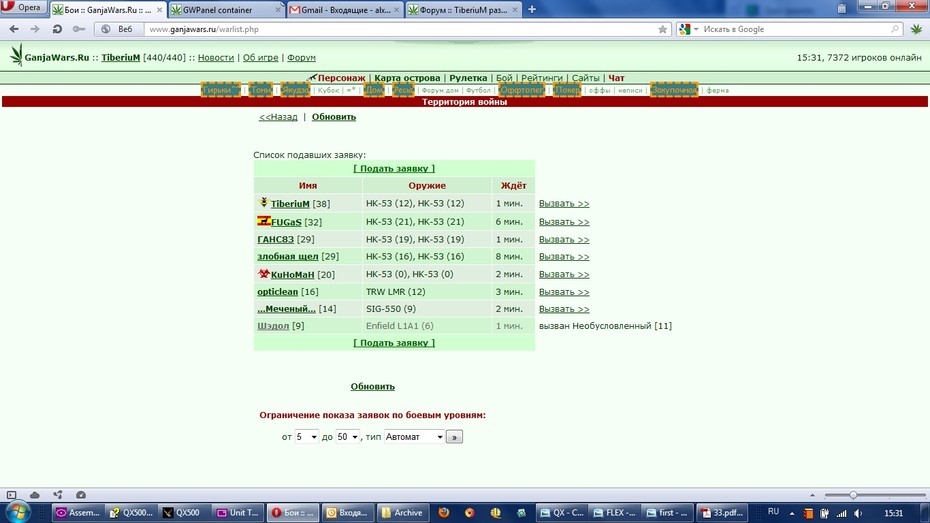Open the FUGaS player profile
This screenshot has width=930, height=523.
pos(286,222)
